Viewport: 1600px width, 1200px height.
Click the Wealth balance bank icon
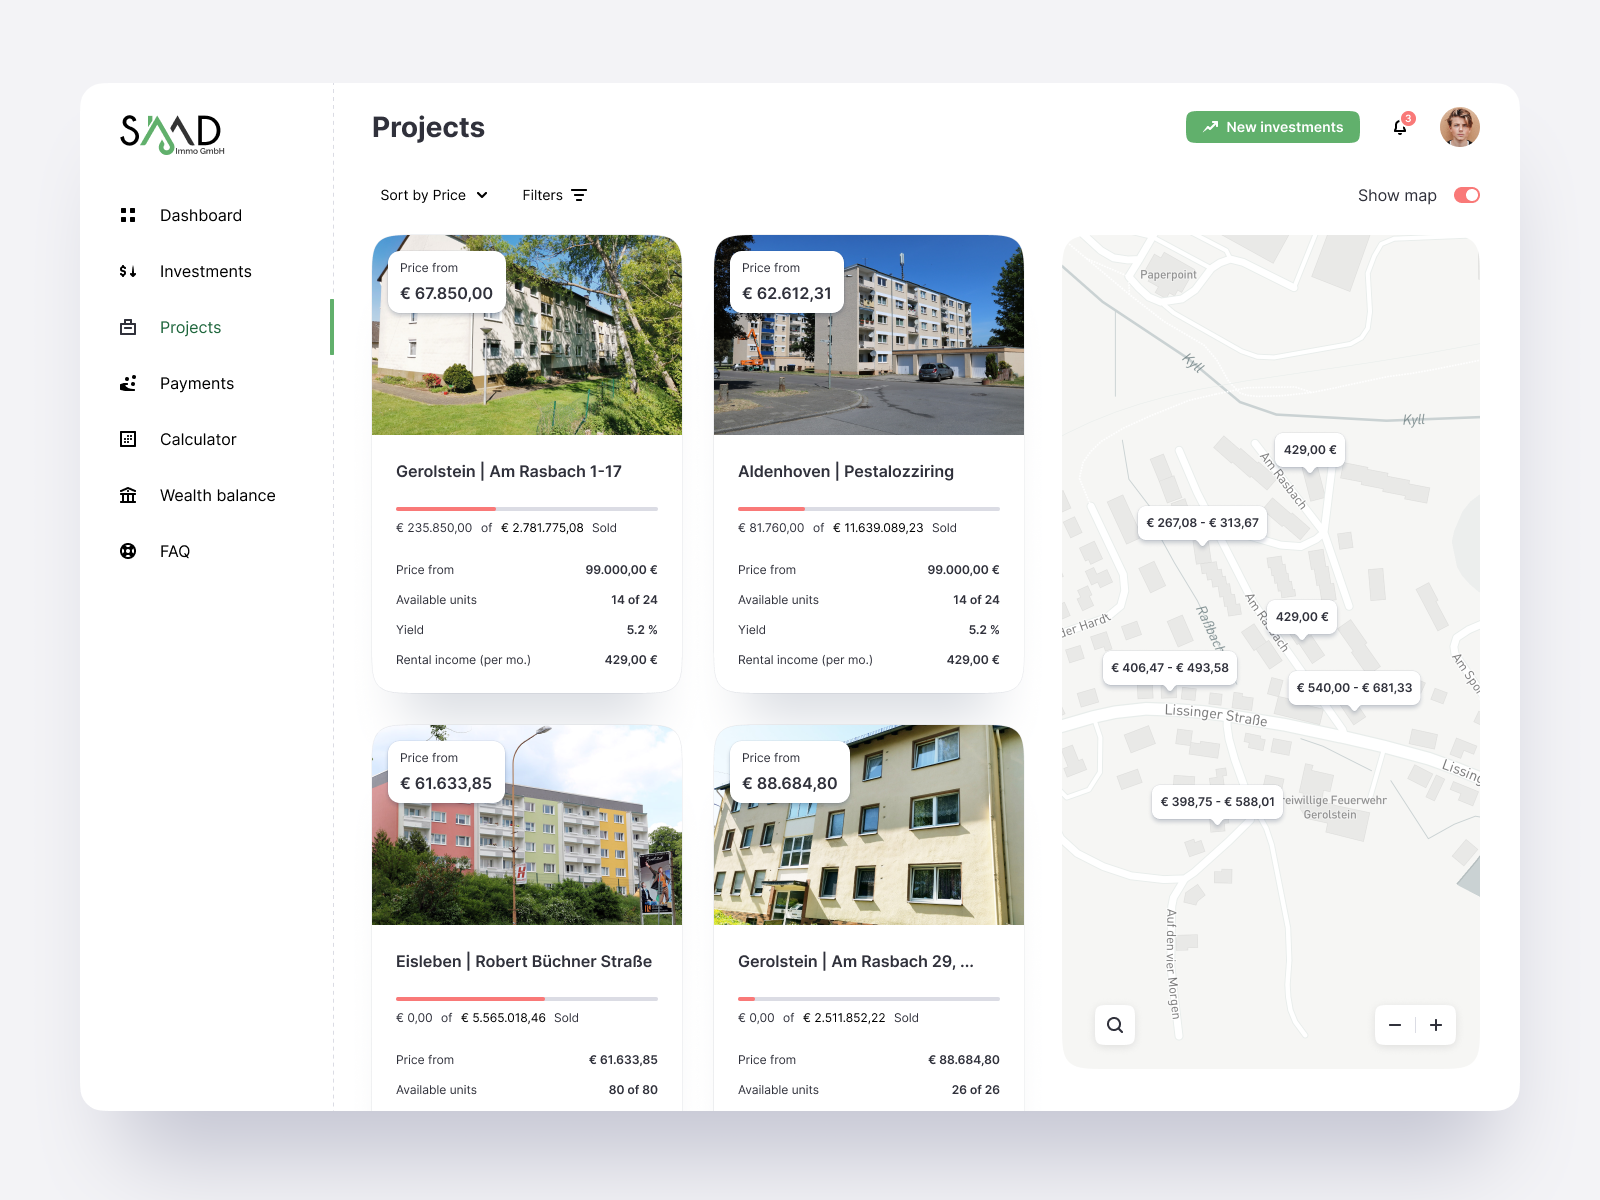(128, 495)
